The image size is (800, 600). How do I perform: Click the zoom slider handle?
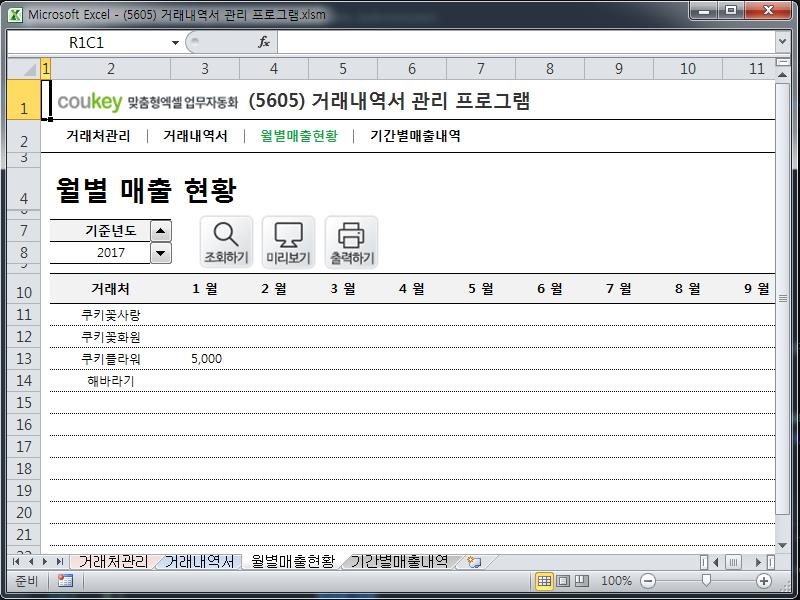[706, 580]
